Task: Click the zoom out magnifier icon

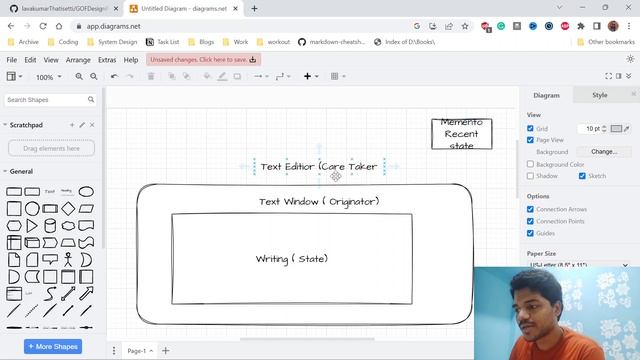Action: (94, 76)
